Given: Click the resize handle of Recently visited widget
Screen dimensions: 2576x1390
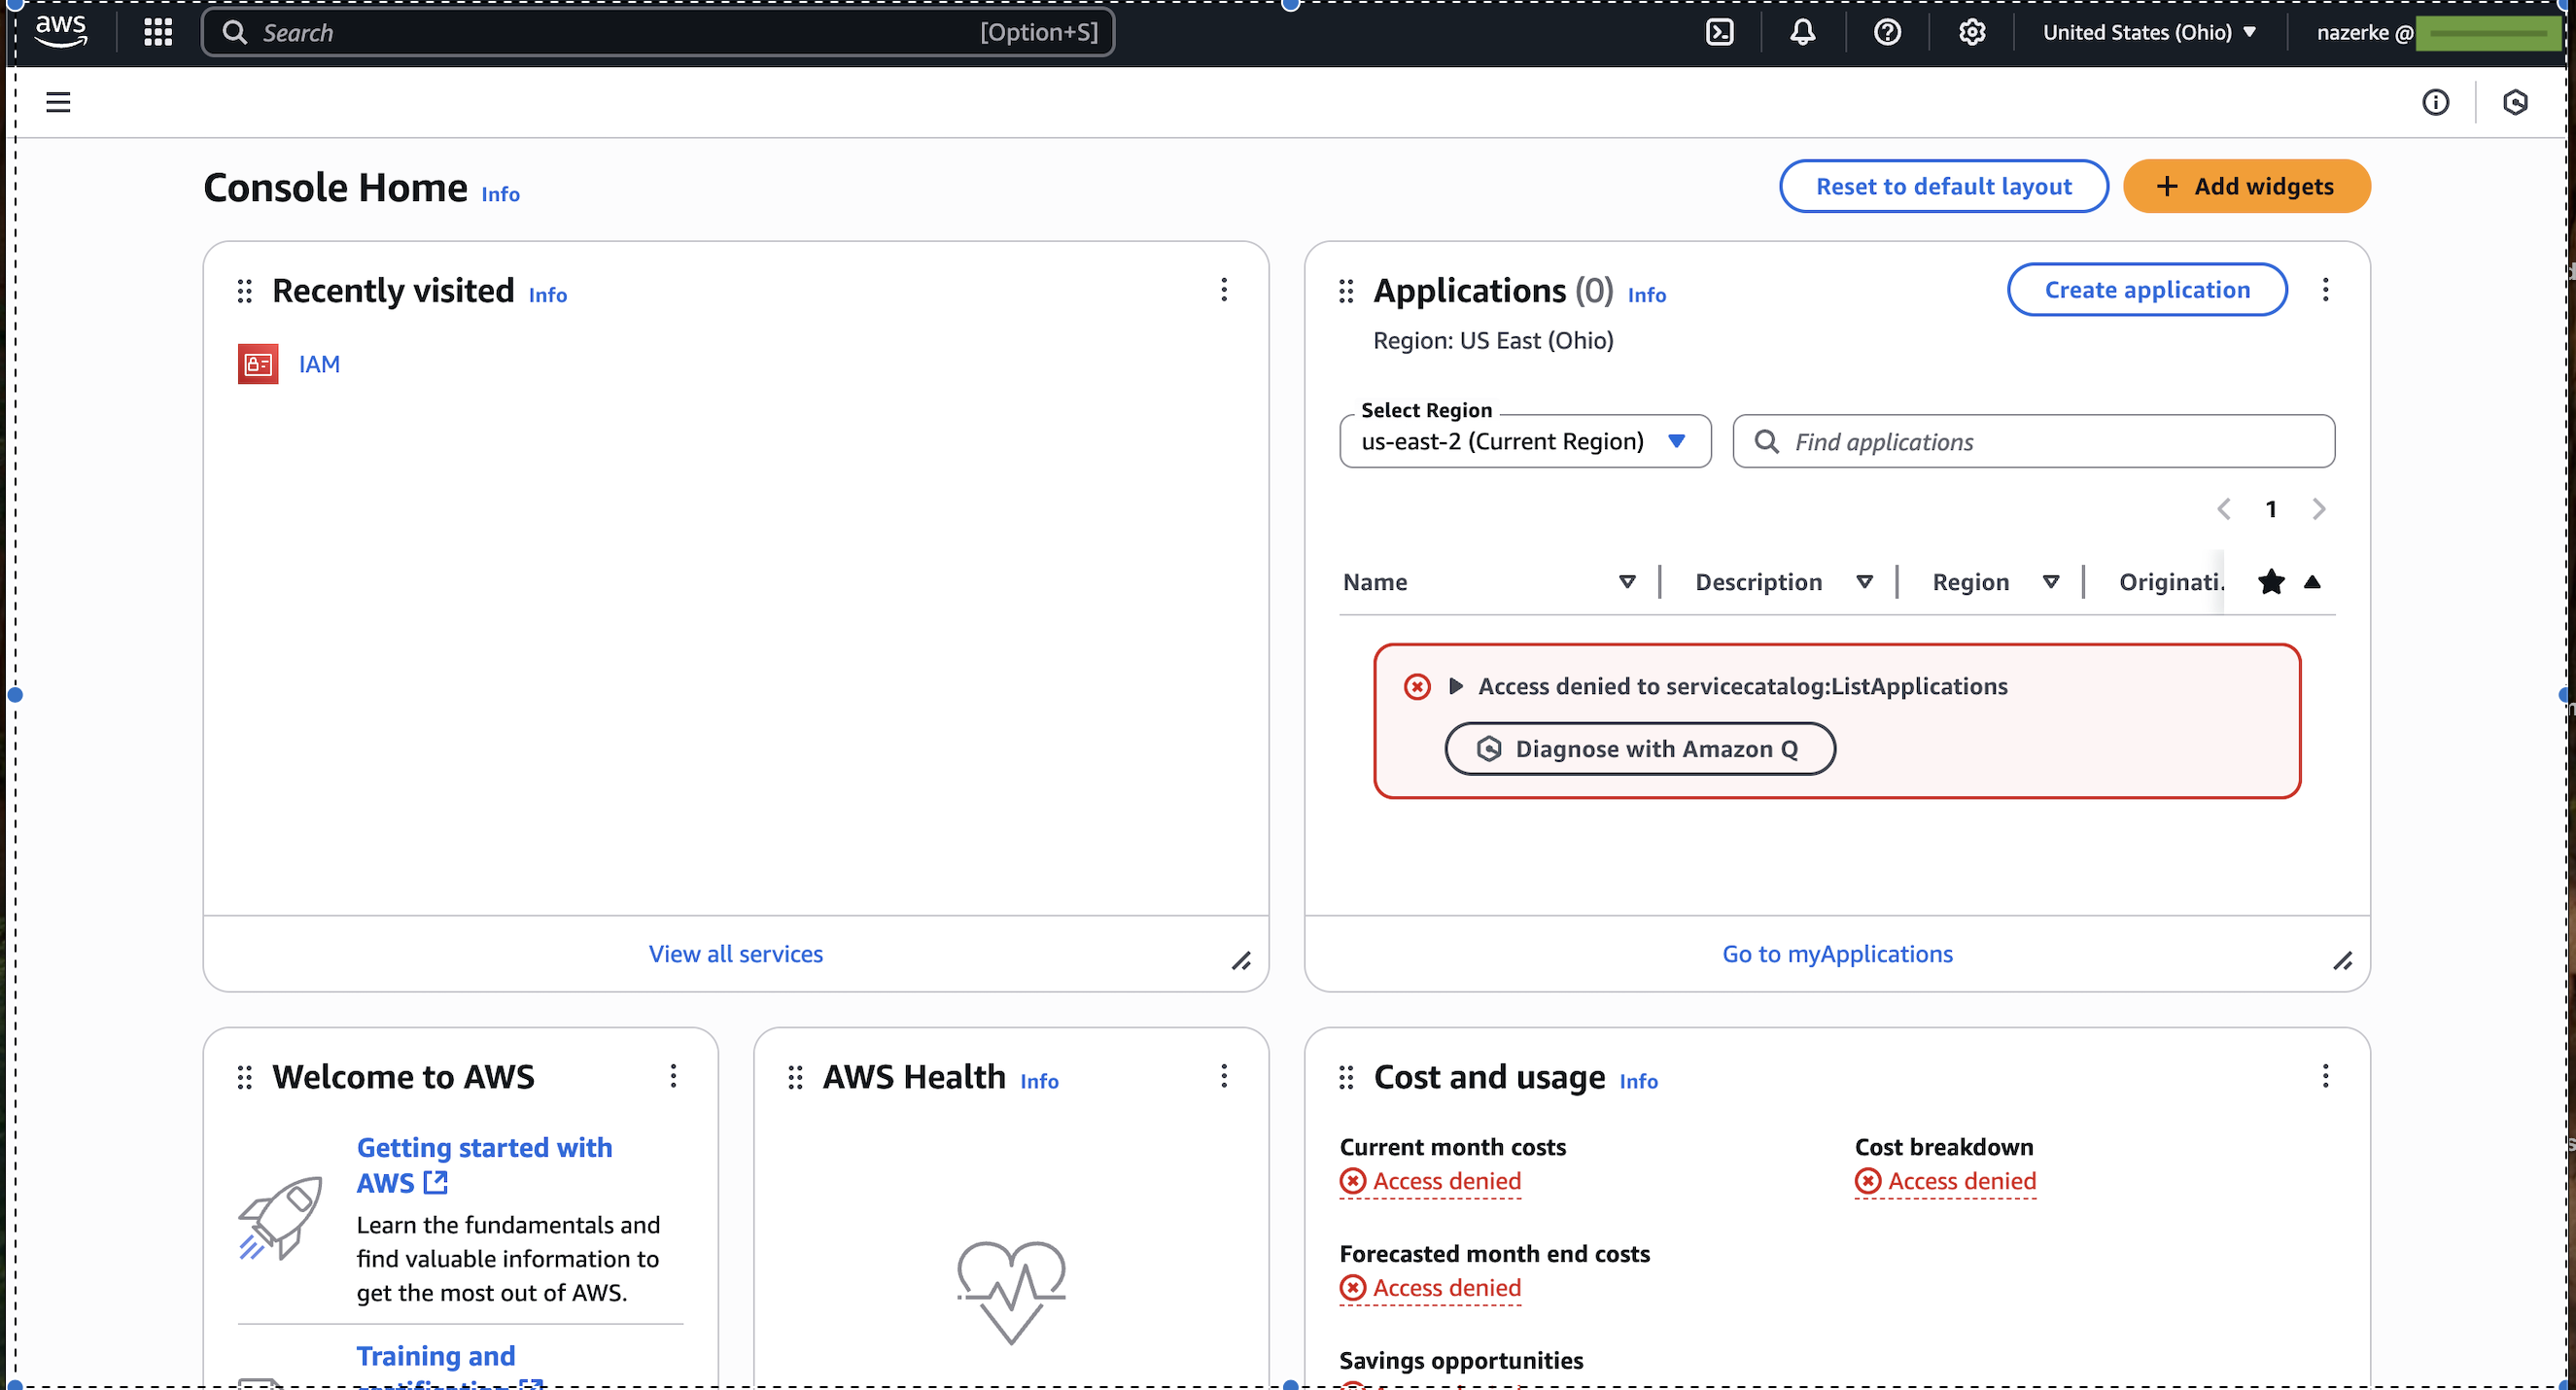Looking at the screenshot, I should point(1241,961).
